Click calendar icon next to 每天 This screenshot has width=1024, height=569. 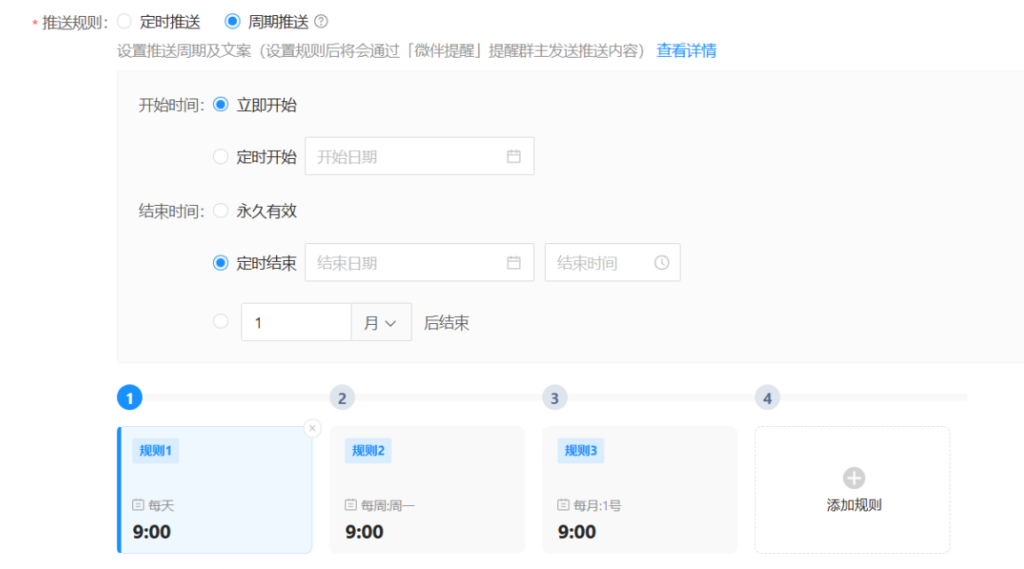139,505
